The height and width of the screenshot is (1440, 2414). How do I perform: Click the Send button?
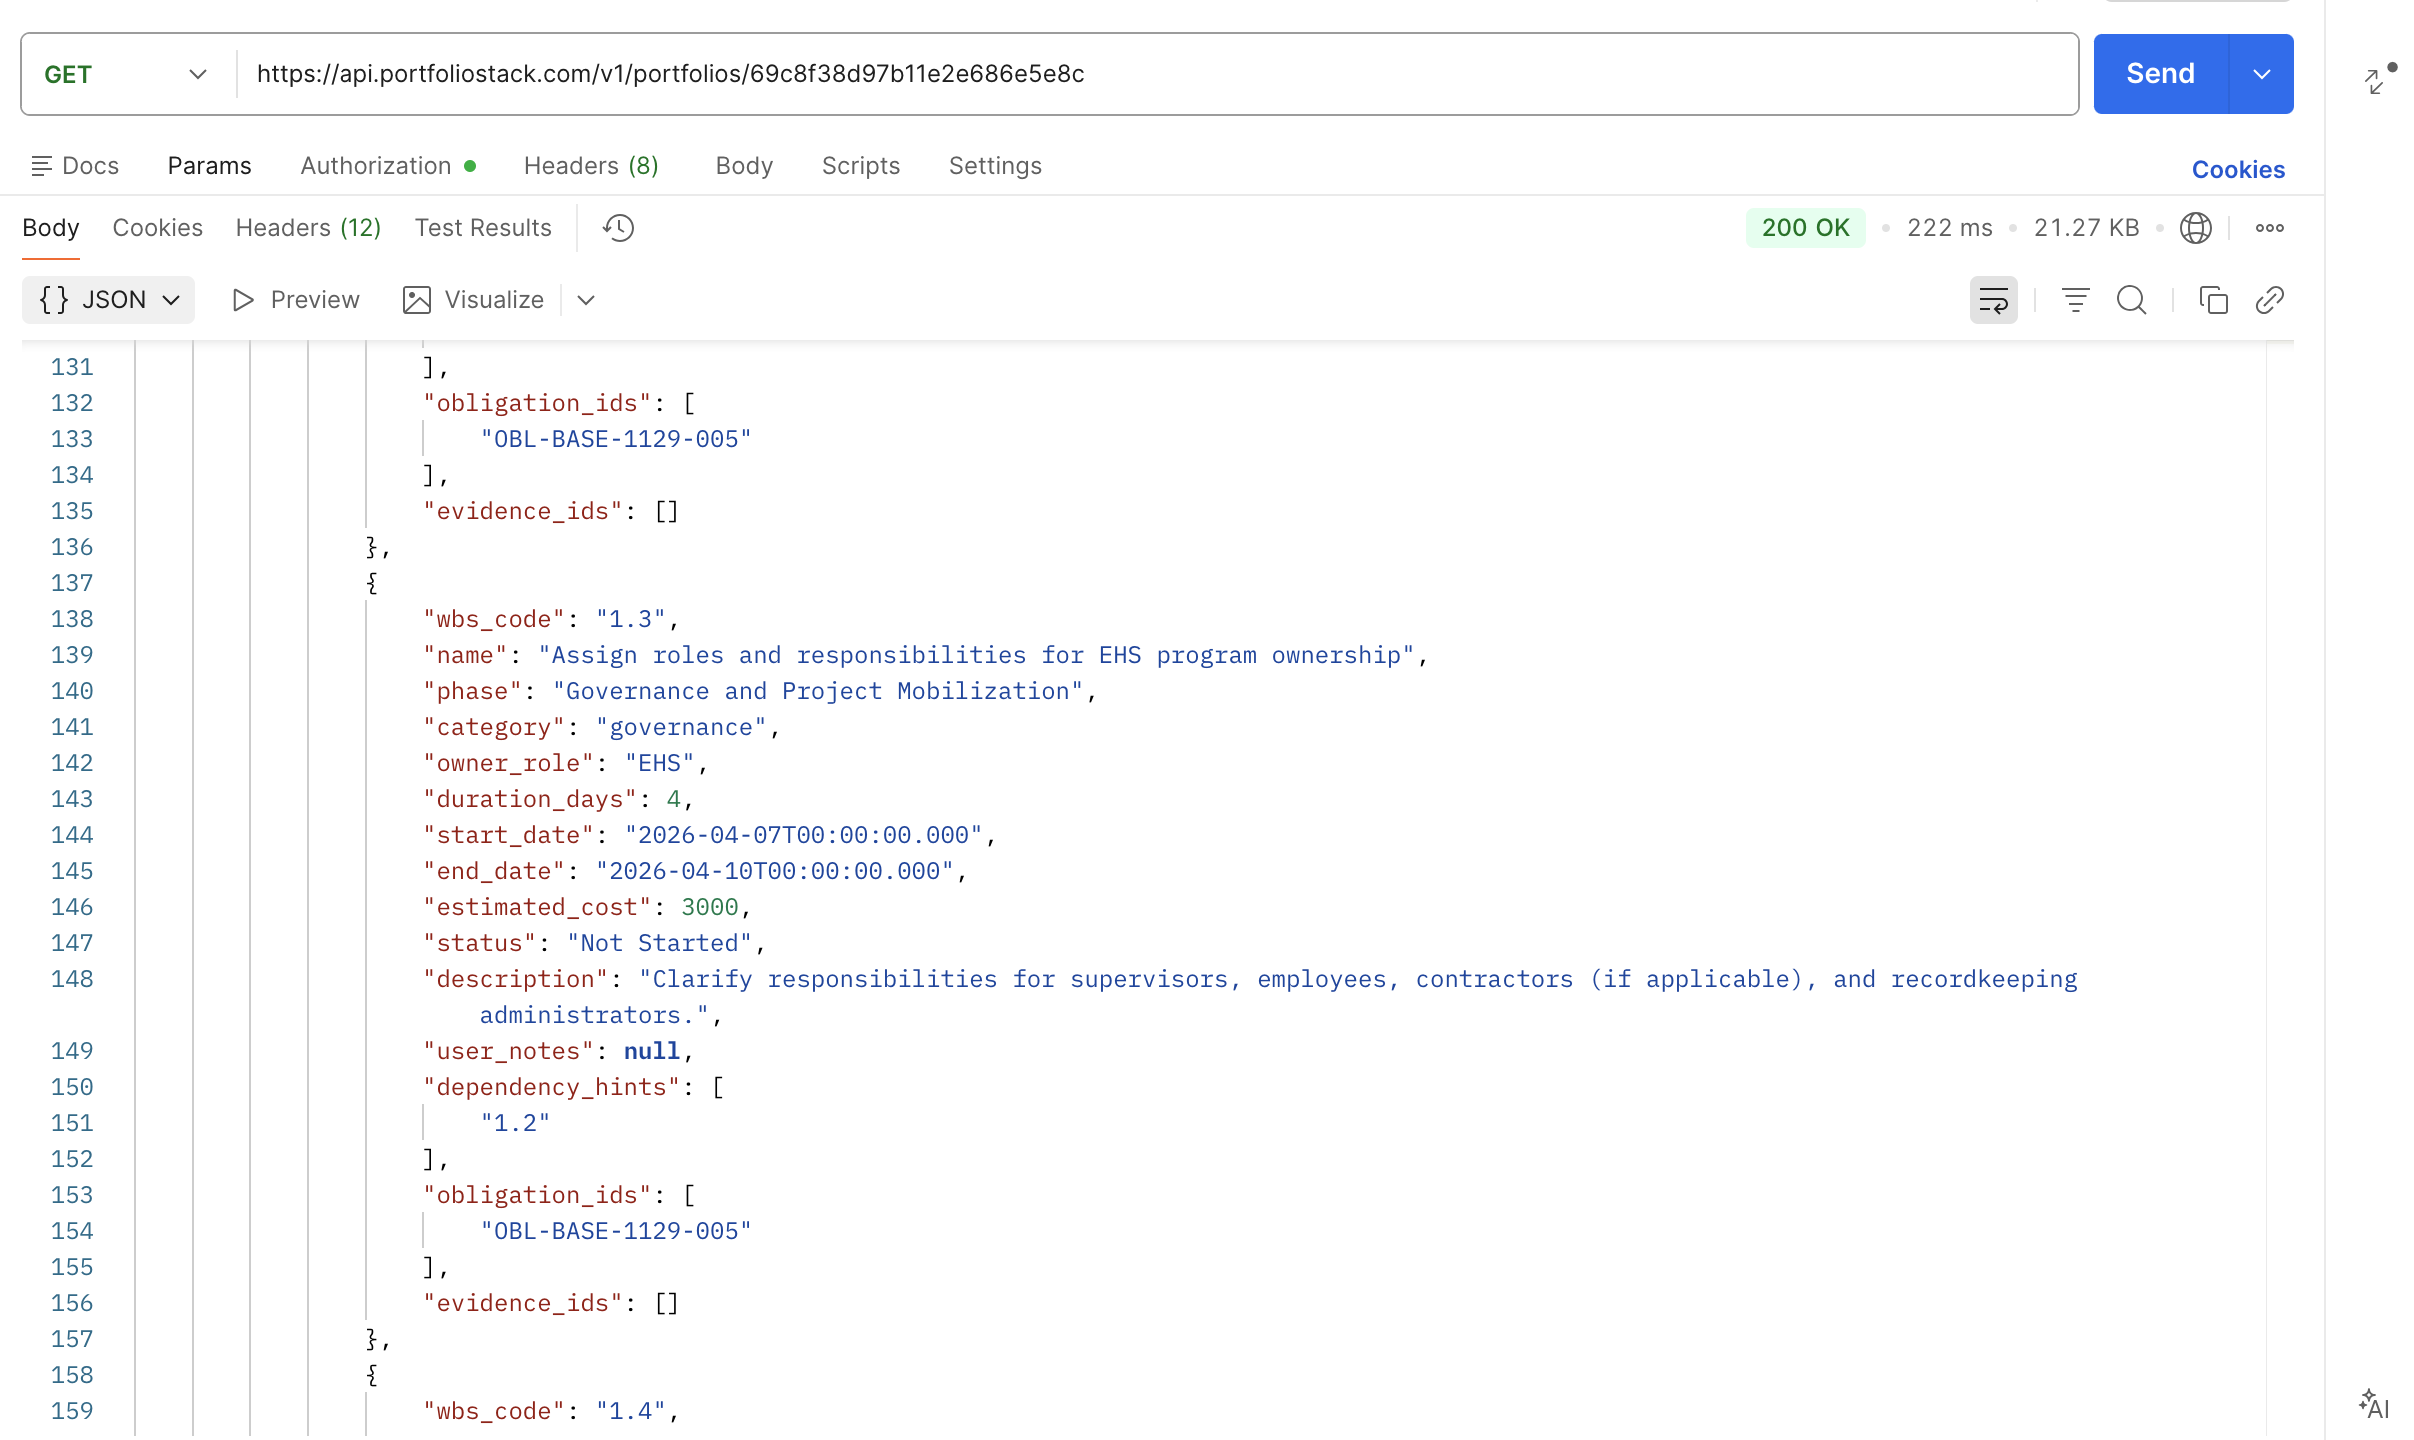click(x=2160, y=74)
